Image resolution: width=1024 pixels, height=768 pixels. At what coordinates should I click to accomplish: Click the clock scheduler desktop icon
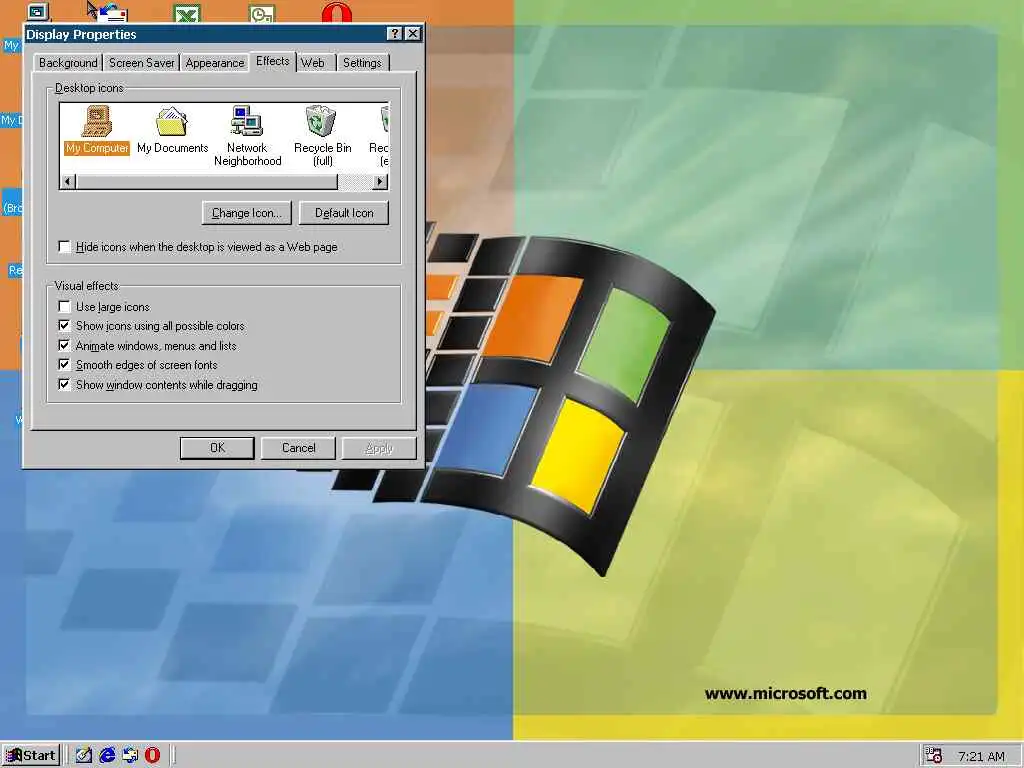point(262,13)
